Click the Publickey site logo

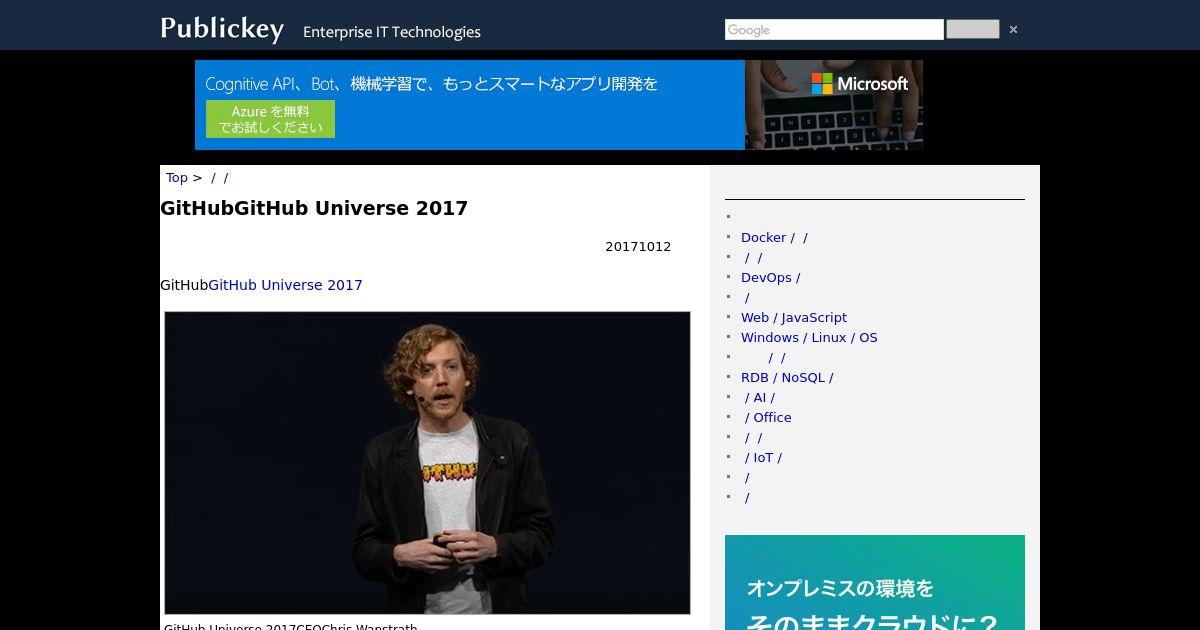(x=222, y=29)
